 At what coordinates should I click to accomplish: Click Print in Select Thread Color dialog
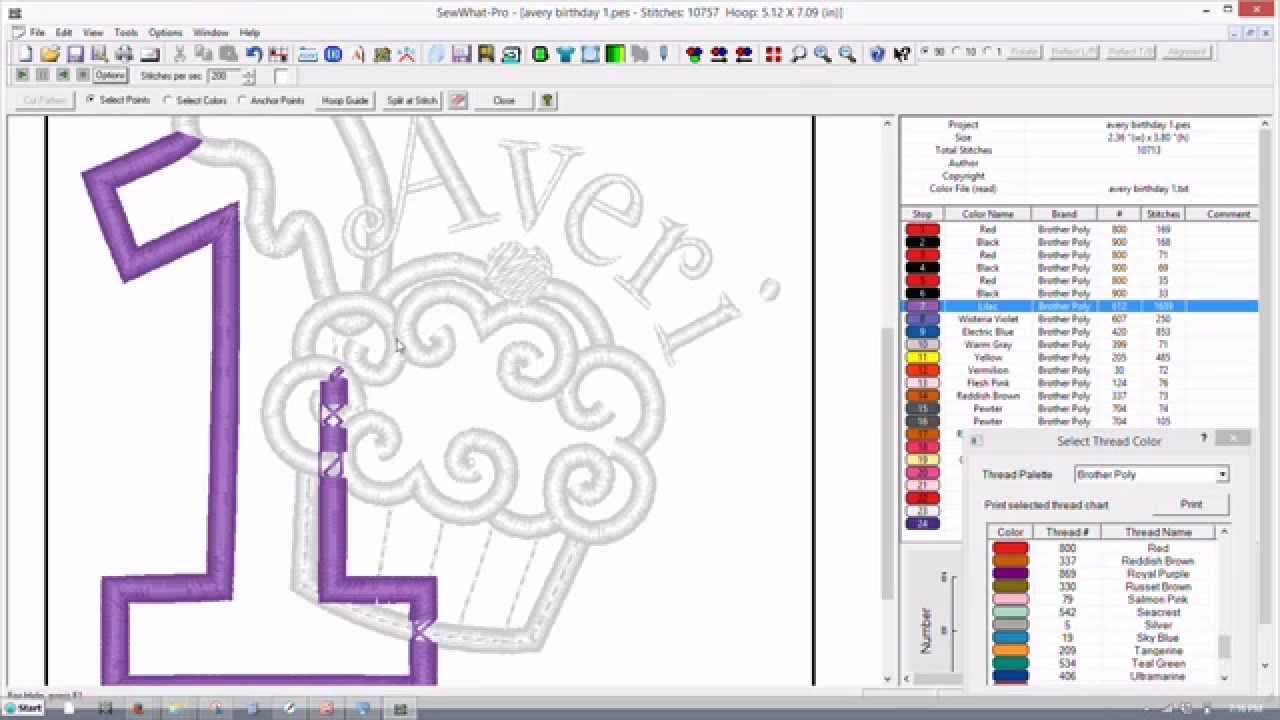[1191, 505]
